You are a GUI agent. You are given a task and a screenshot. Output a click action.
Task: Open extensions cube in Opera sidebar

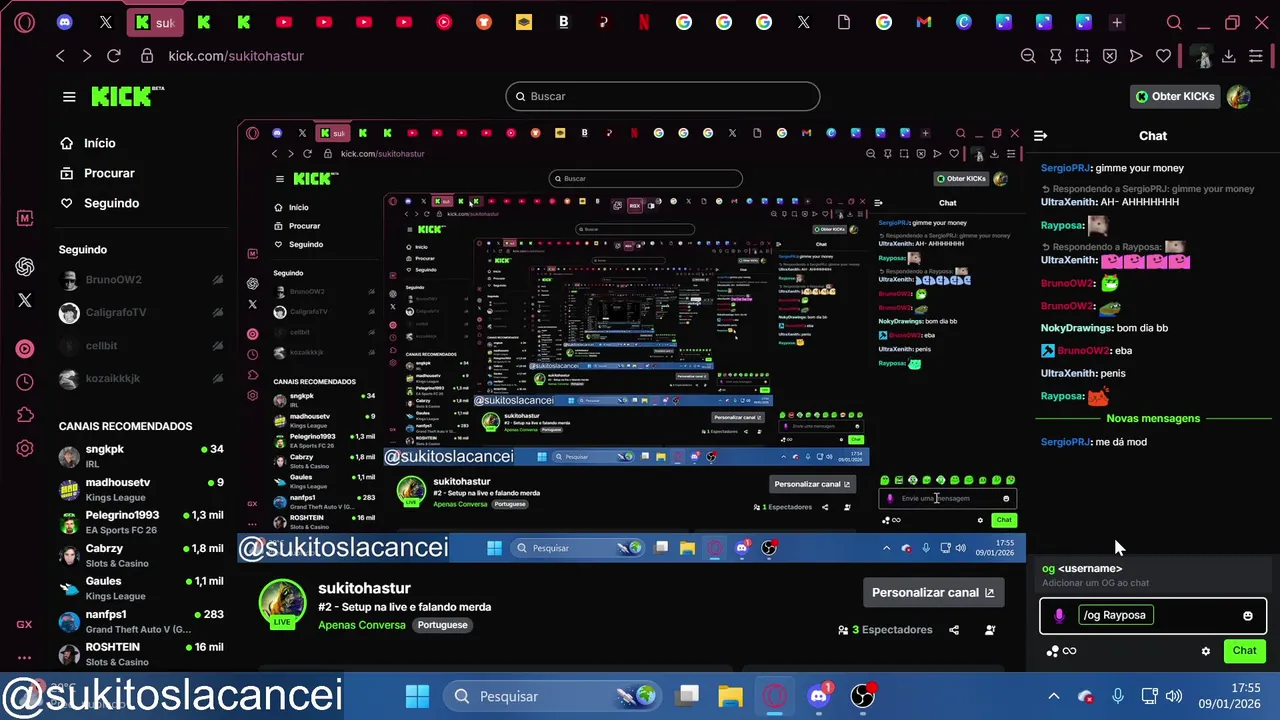25,415
